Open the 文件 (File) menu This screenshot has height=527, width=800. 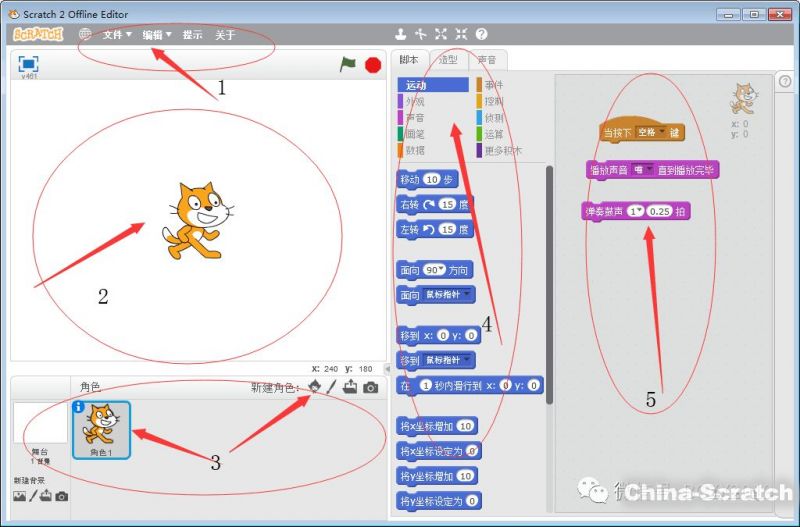pos(117,34)
